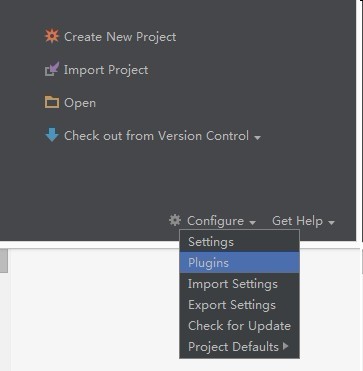Viewport: 363px width, 371px height.
Task: Click Check out from Version Control text
Action: click(x=156, y=136)
